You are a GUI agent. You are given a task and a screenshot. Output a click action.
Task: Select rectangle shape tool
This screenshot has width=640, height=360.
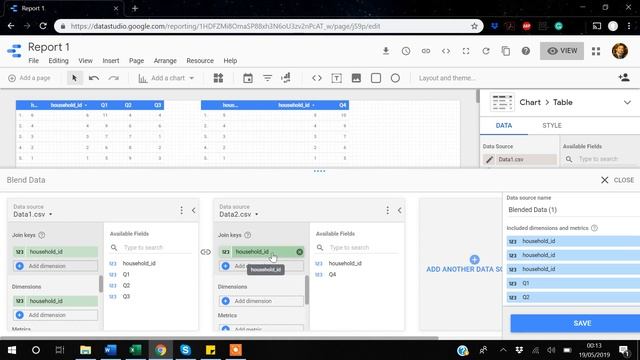[x=376, y=78]
